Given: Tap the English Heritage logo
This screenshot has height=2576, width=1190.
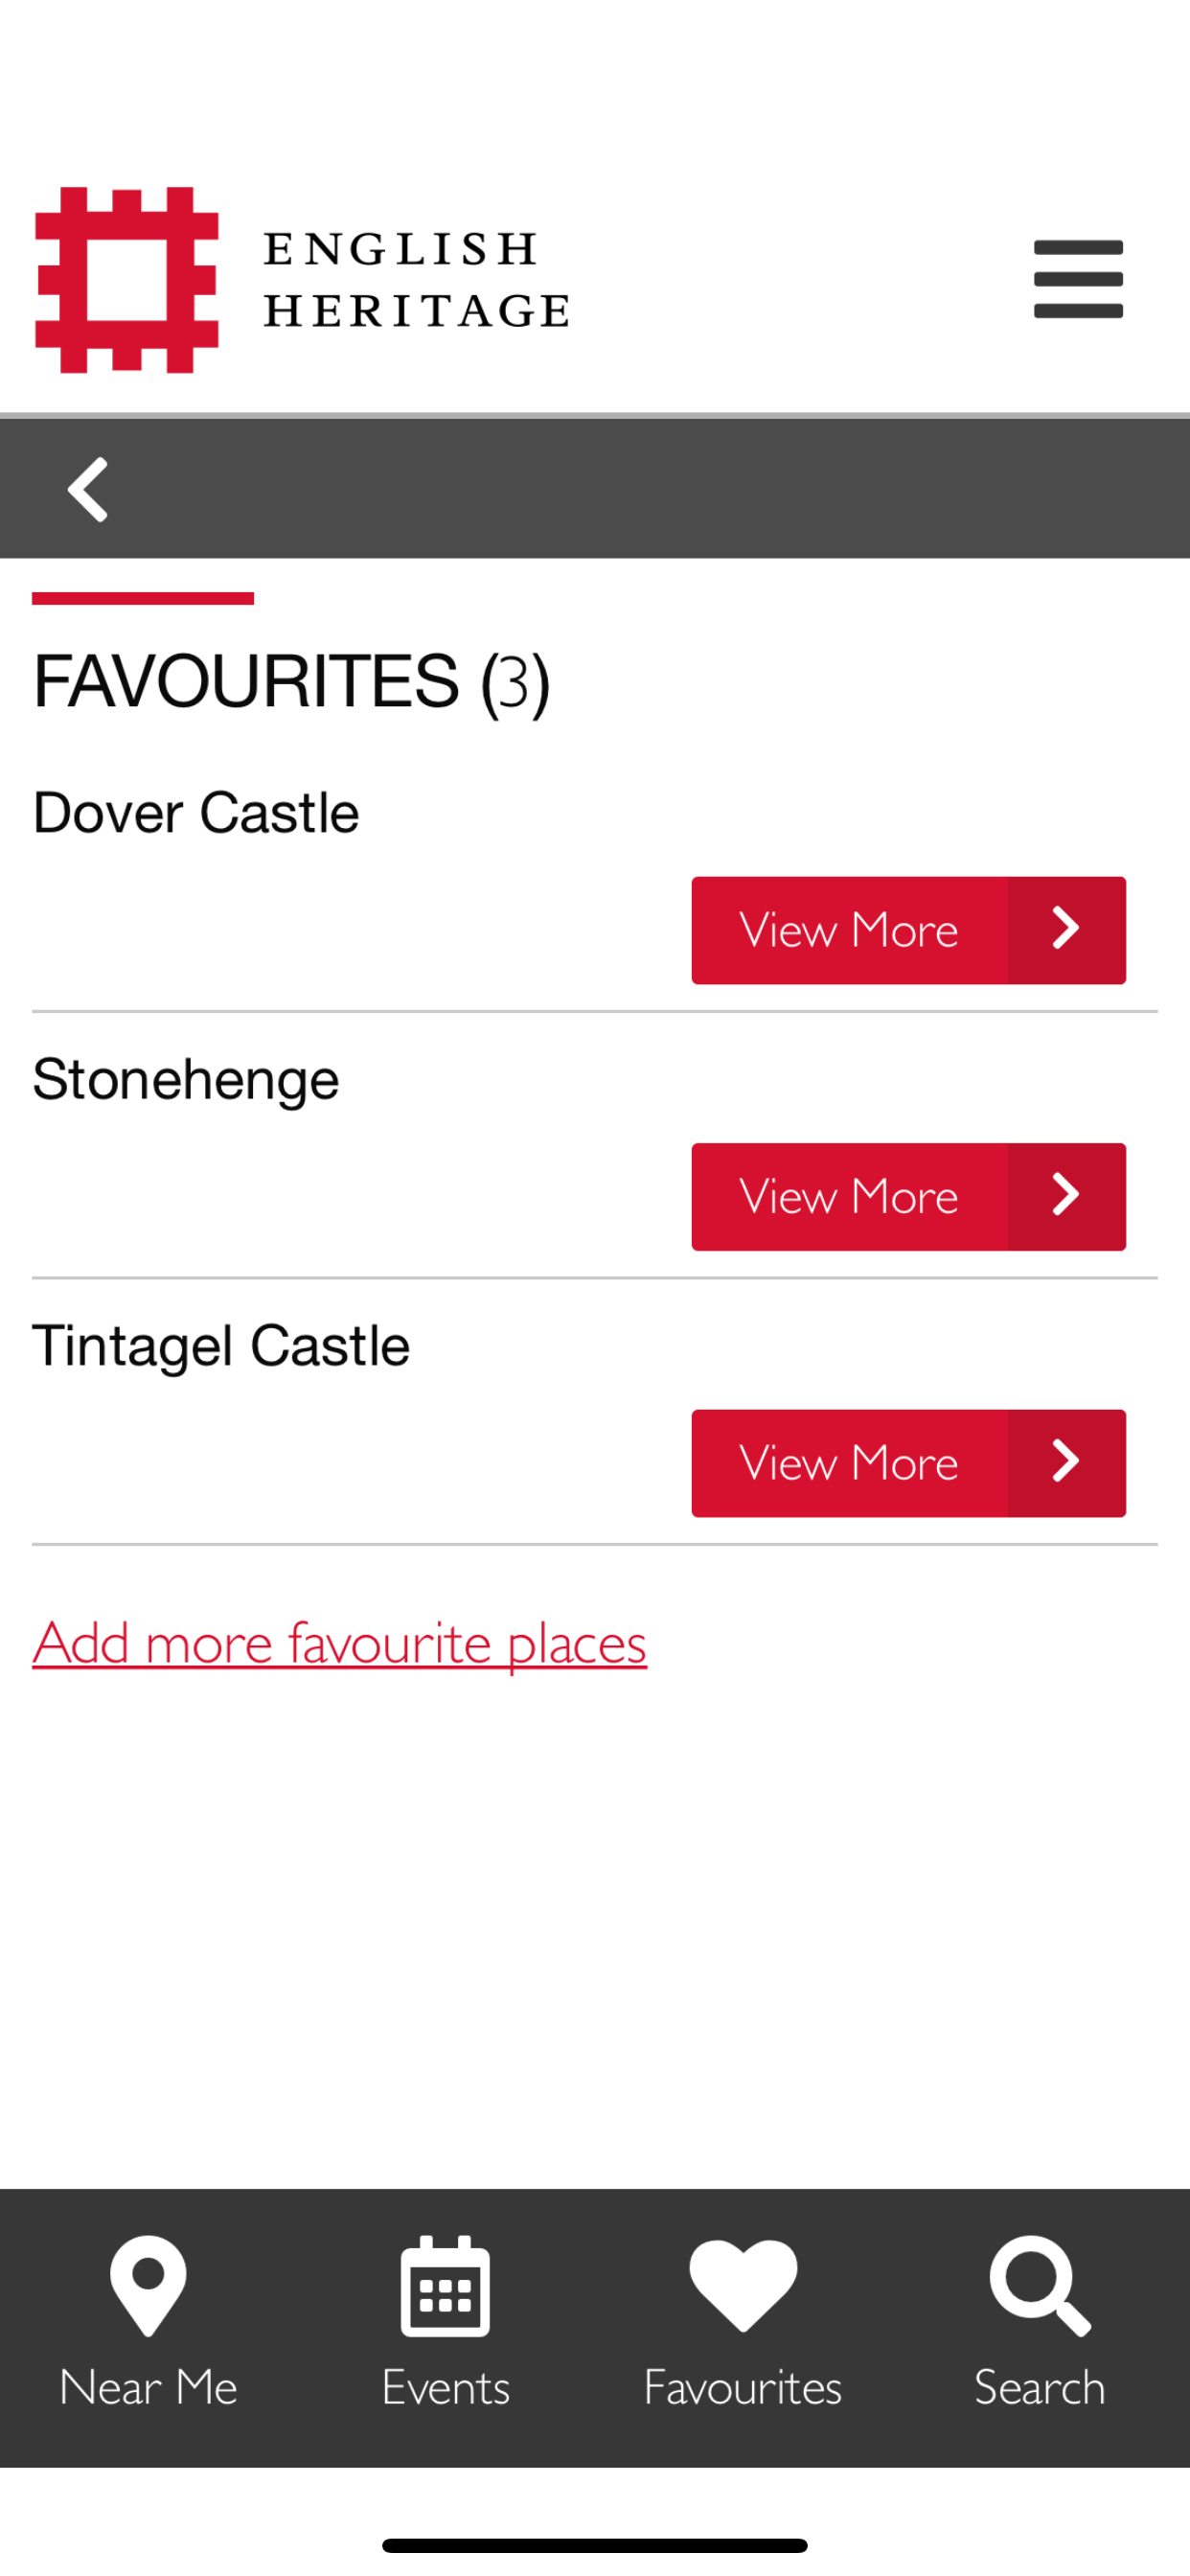Looking at the screenshot, I should coord(127,280).
